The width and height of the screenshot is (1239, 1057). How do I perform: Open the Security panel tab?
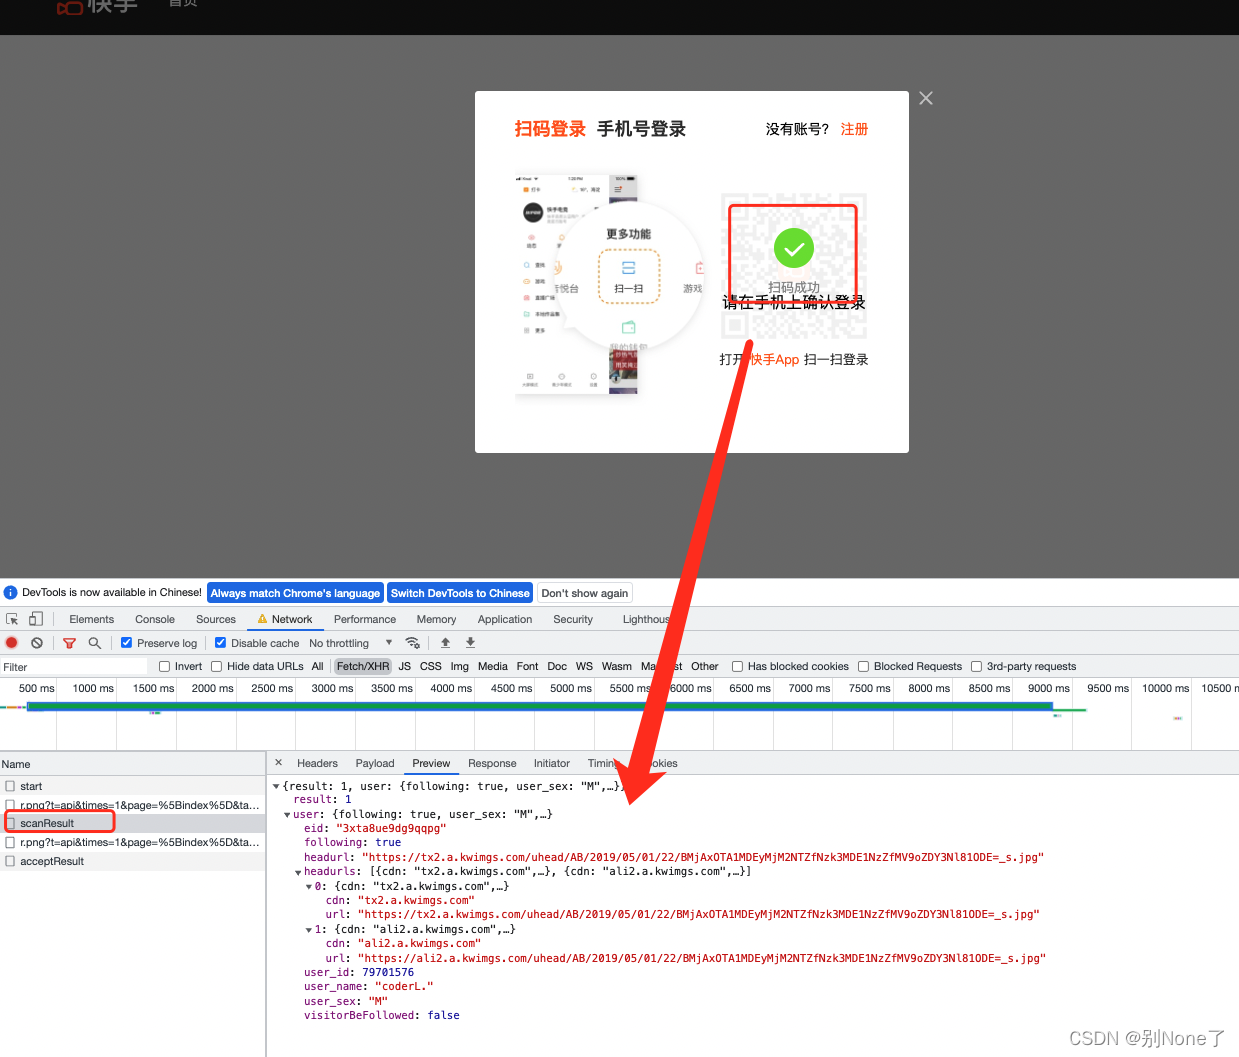tap(573, 619)
